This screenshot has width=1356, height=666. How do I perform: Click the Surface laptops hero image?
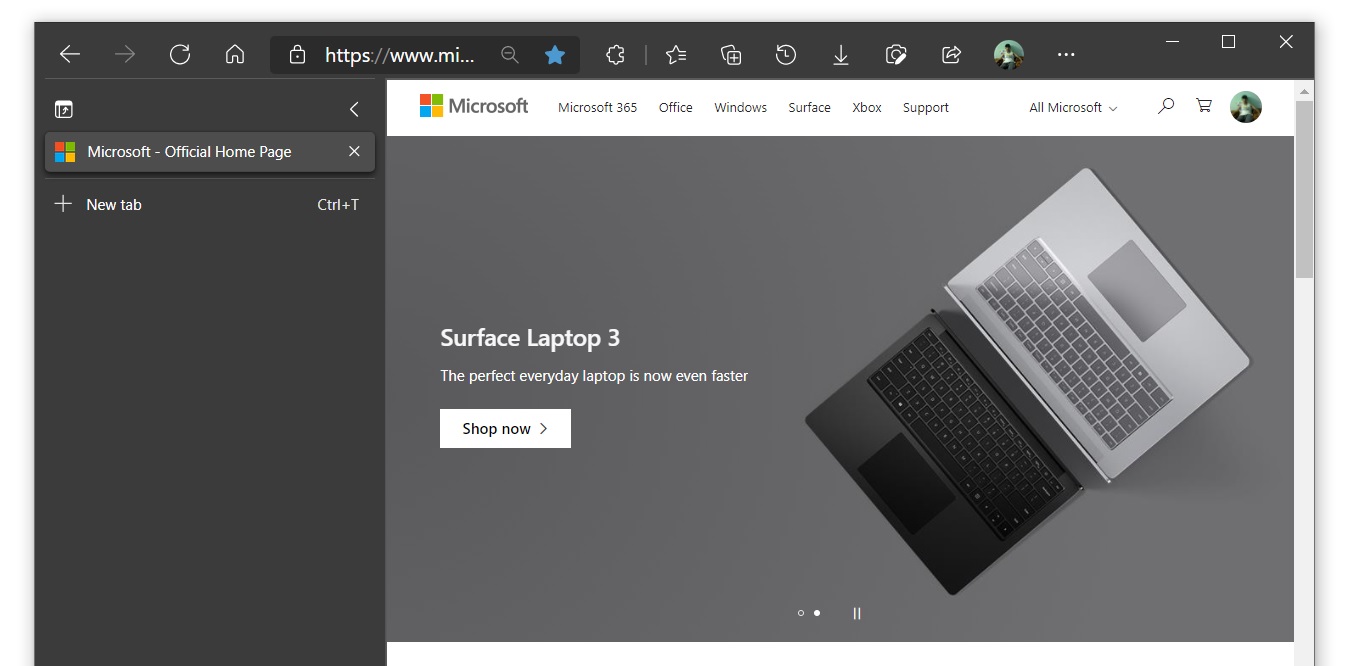(1027, 380)
